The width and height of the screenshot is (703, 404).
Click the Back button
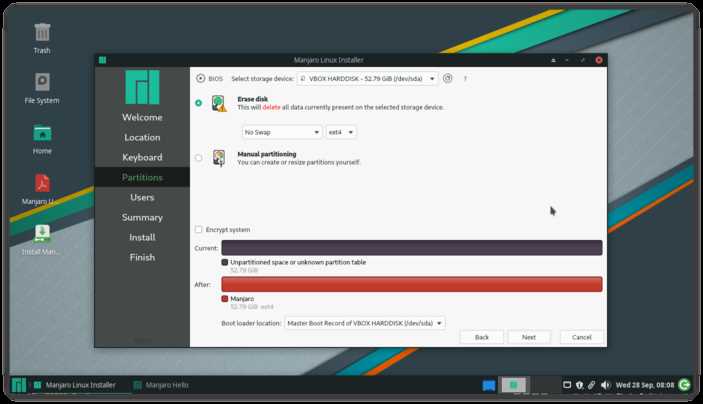point(482,337)
